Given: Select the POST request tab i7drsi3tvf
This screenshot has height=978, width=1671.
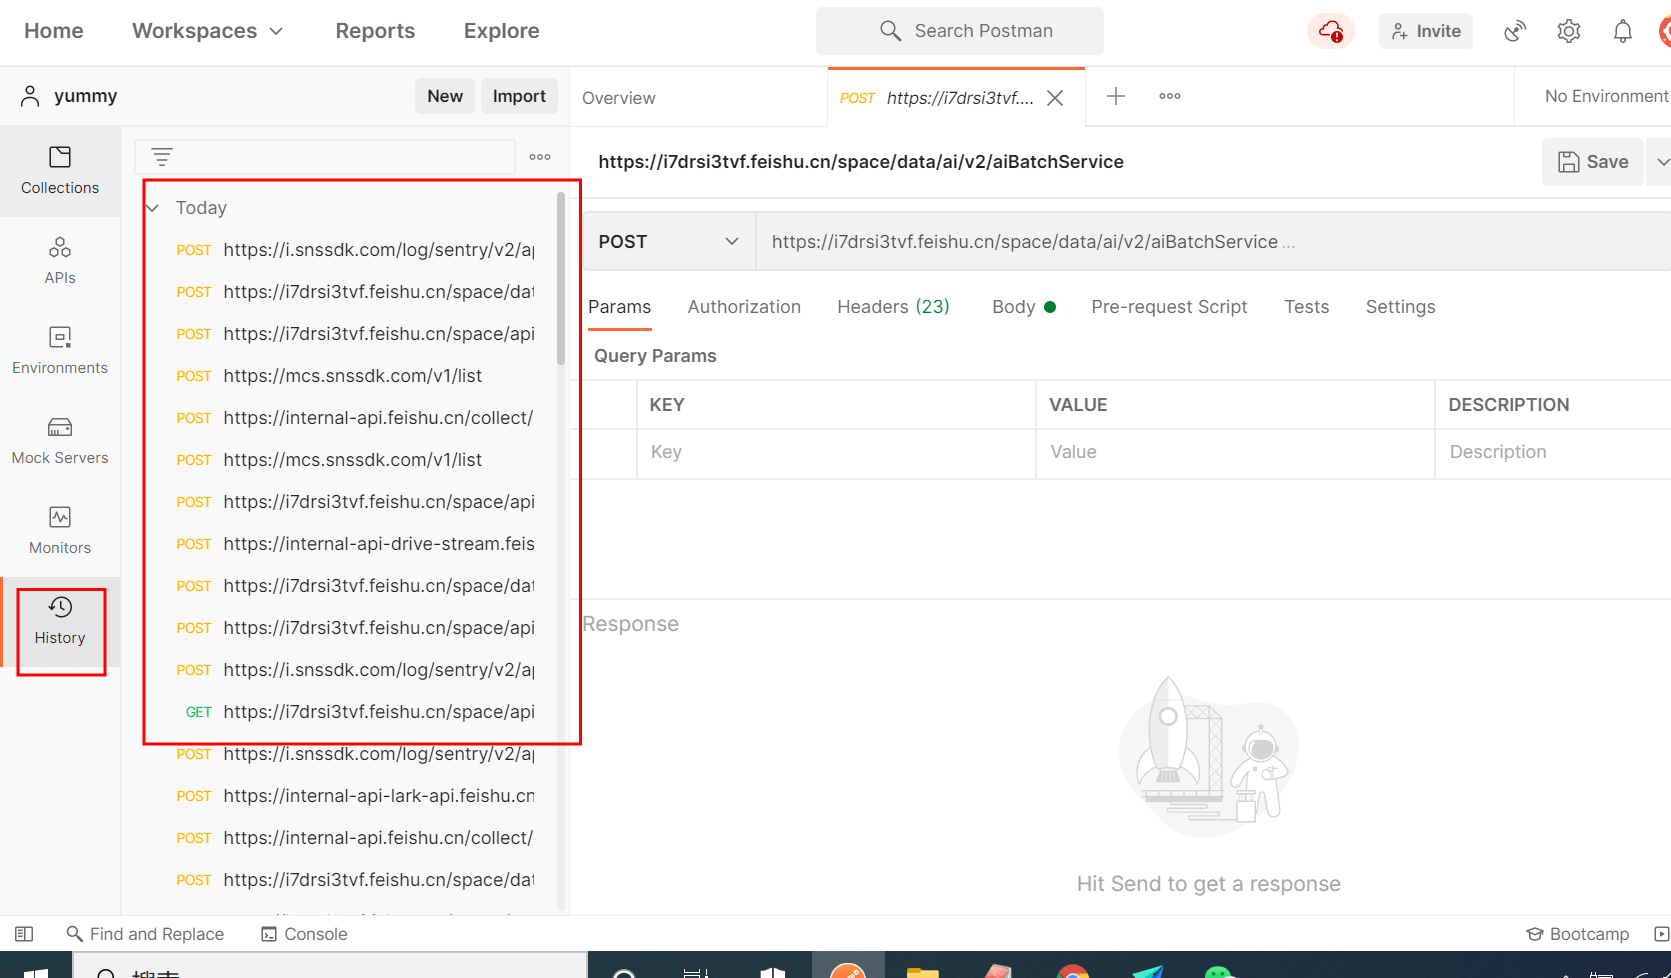Looking at the screenshot, I should 937,98.
